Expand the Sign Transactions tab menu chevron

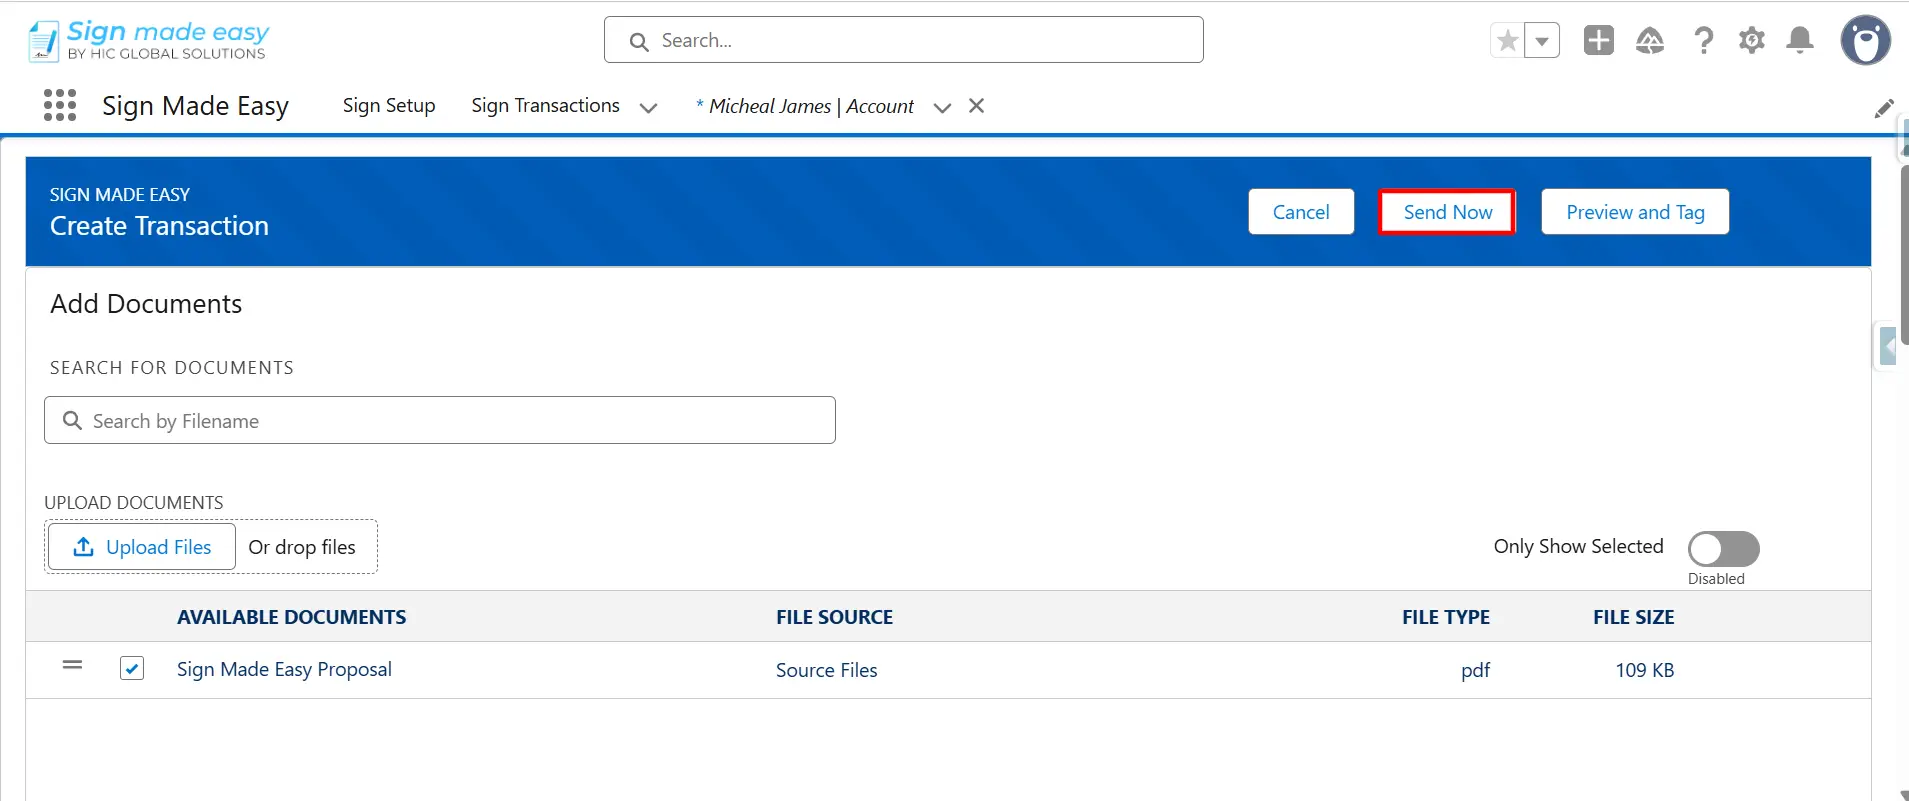click(x=648, y=107)
